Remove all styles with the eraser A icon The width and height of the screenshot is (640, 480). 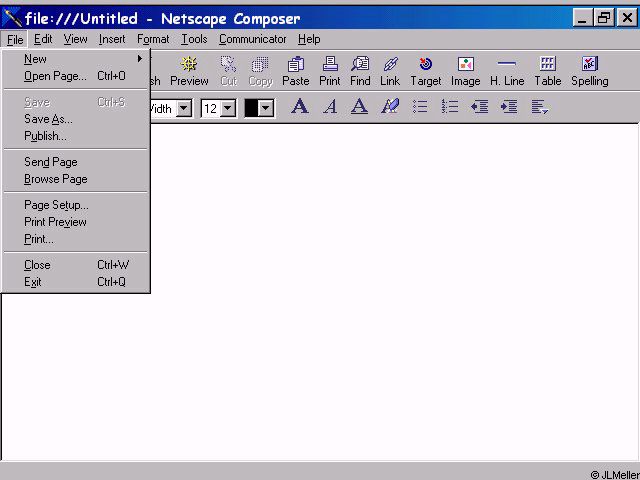point(390,107)
